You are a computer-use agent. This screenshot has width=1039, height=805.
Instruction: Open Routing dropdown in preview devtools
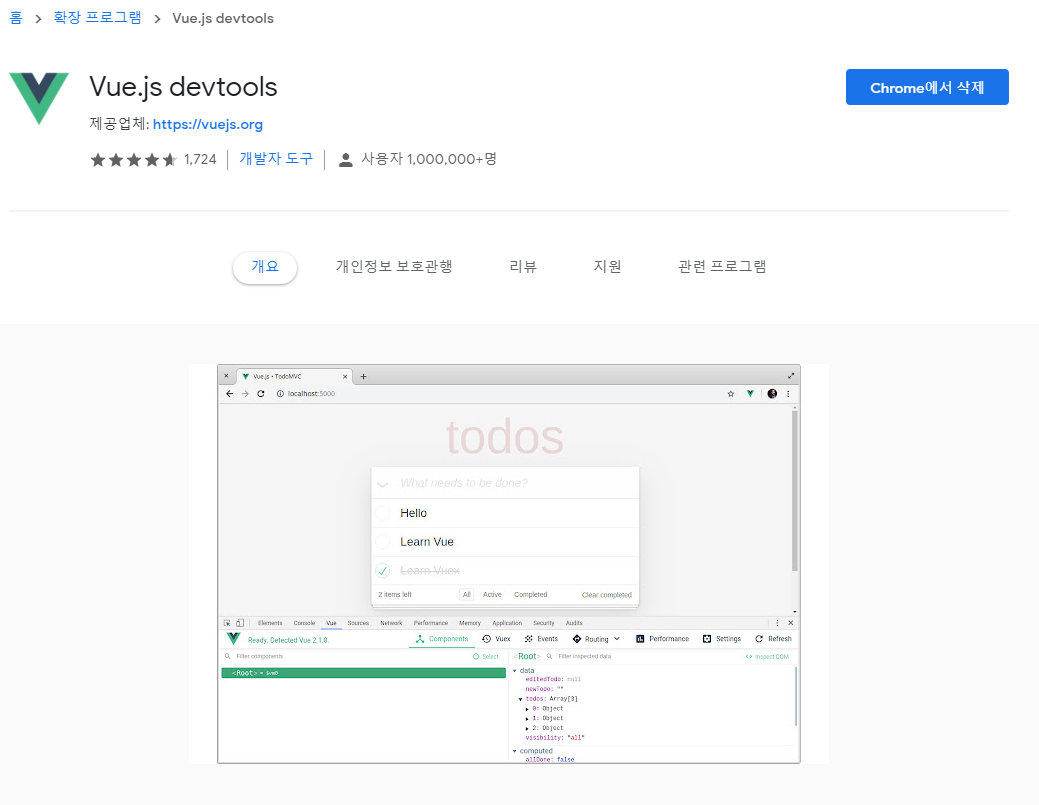click(596, 639)
